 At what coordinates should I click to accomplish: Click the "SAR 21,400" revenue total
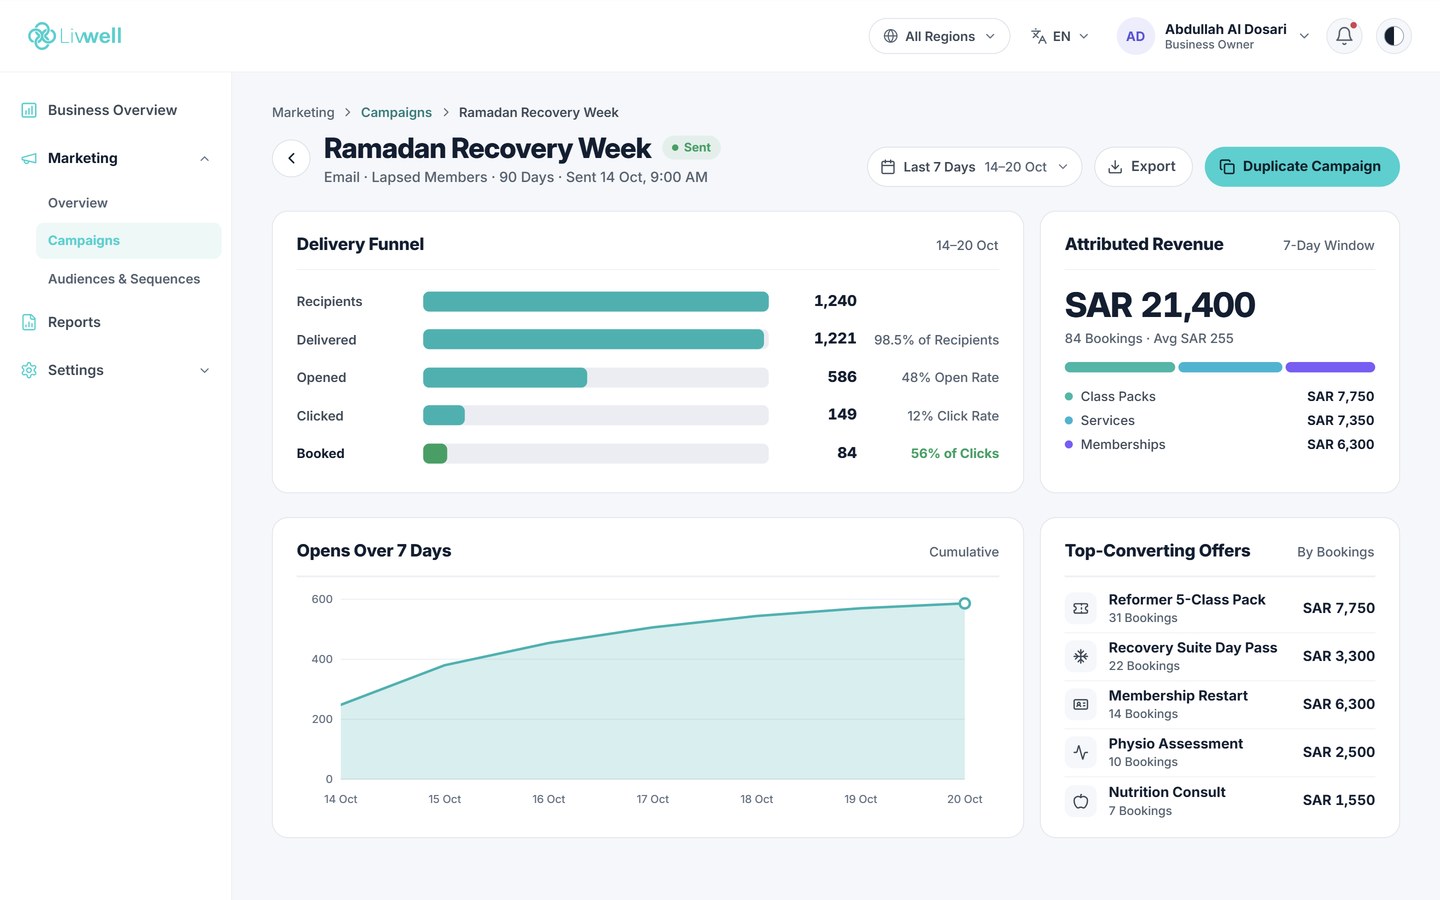[1160, 305]
